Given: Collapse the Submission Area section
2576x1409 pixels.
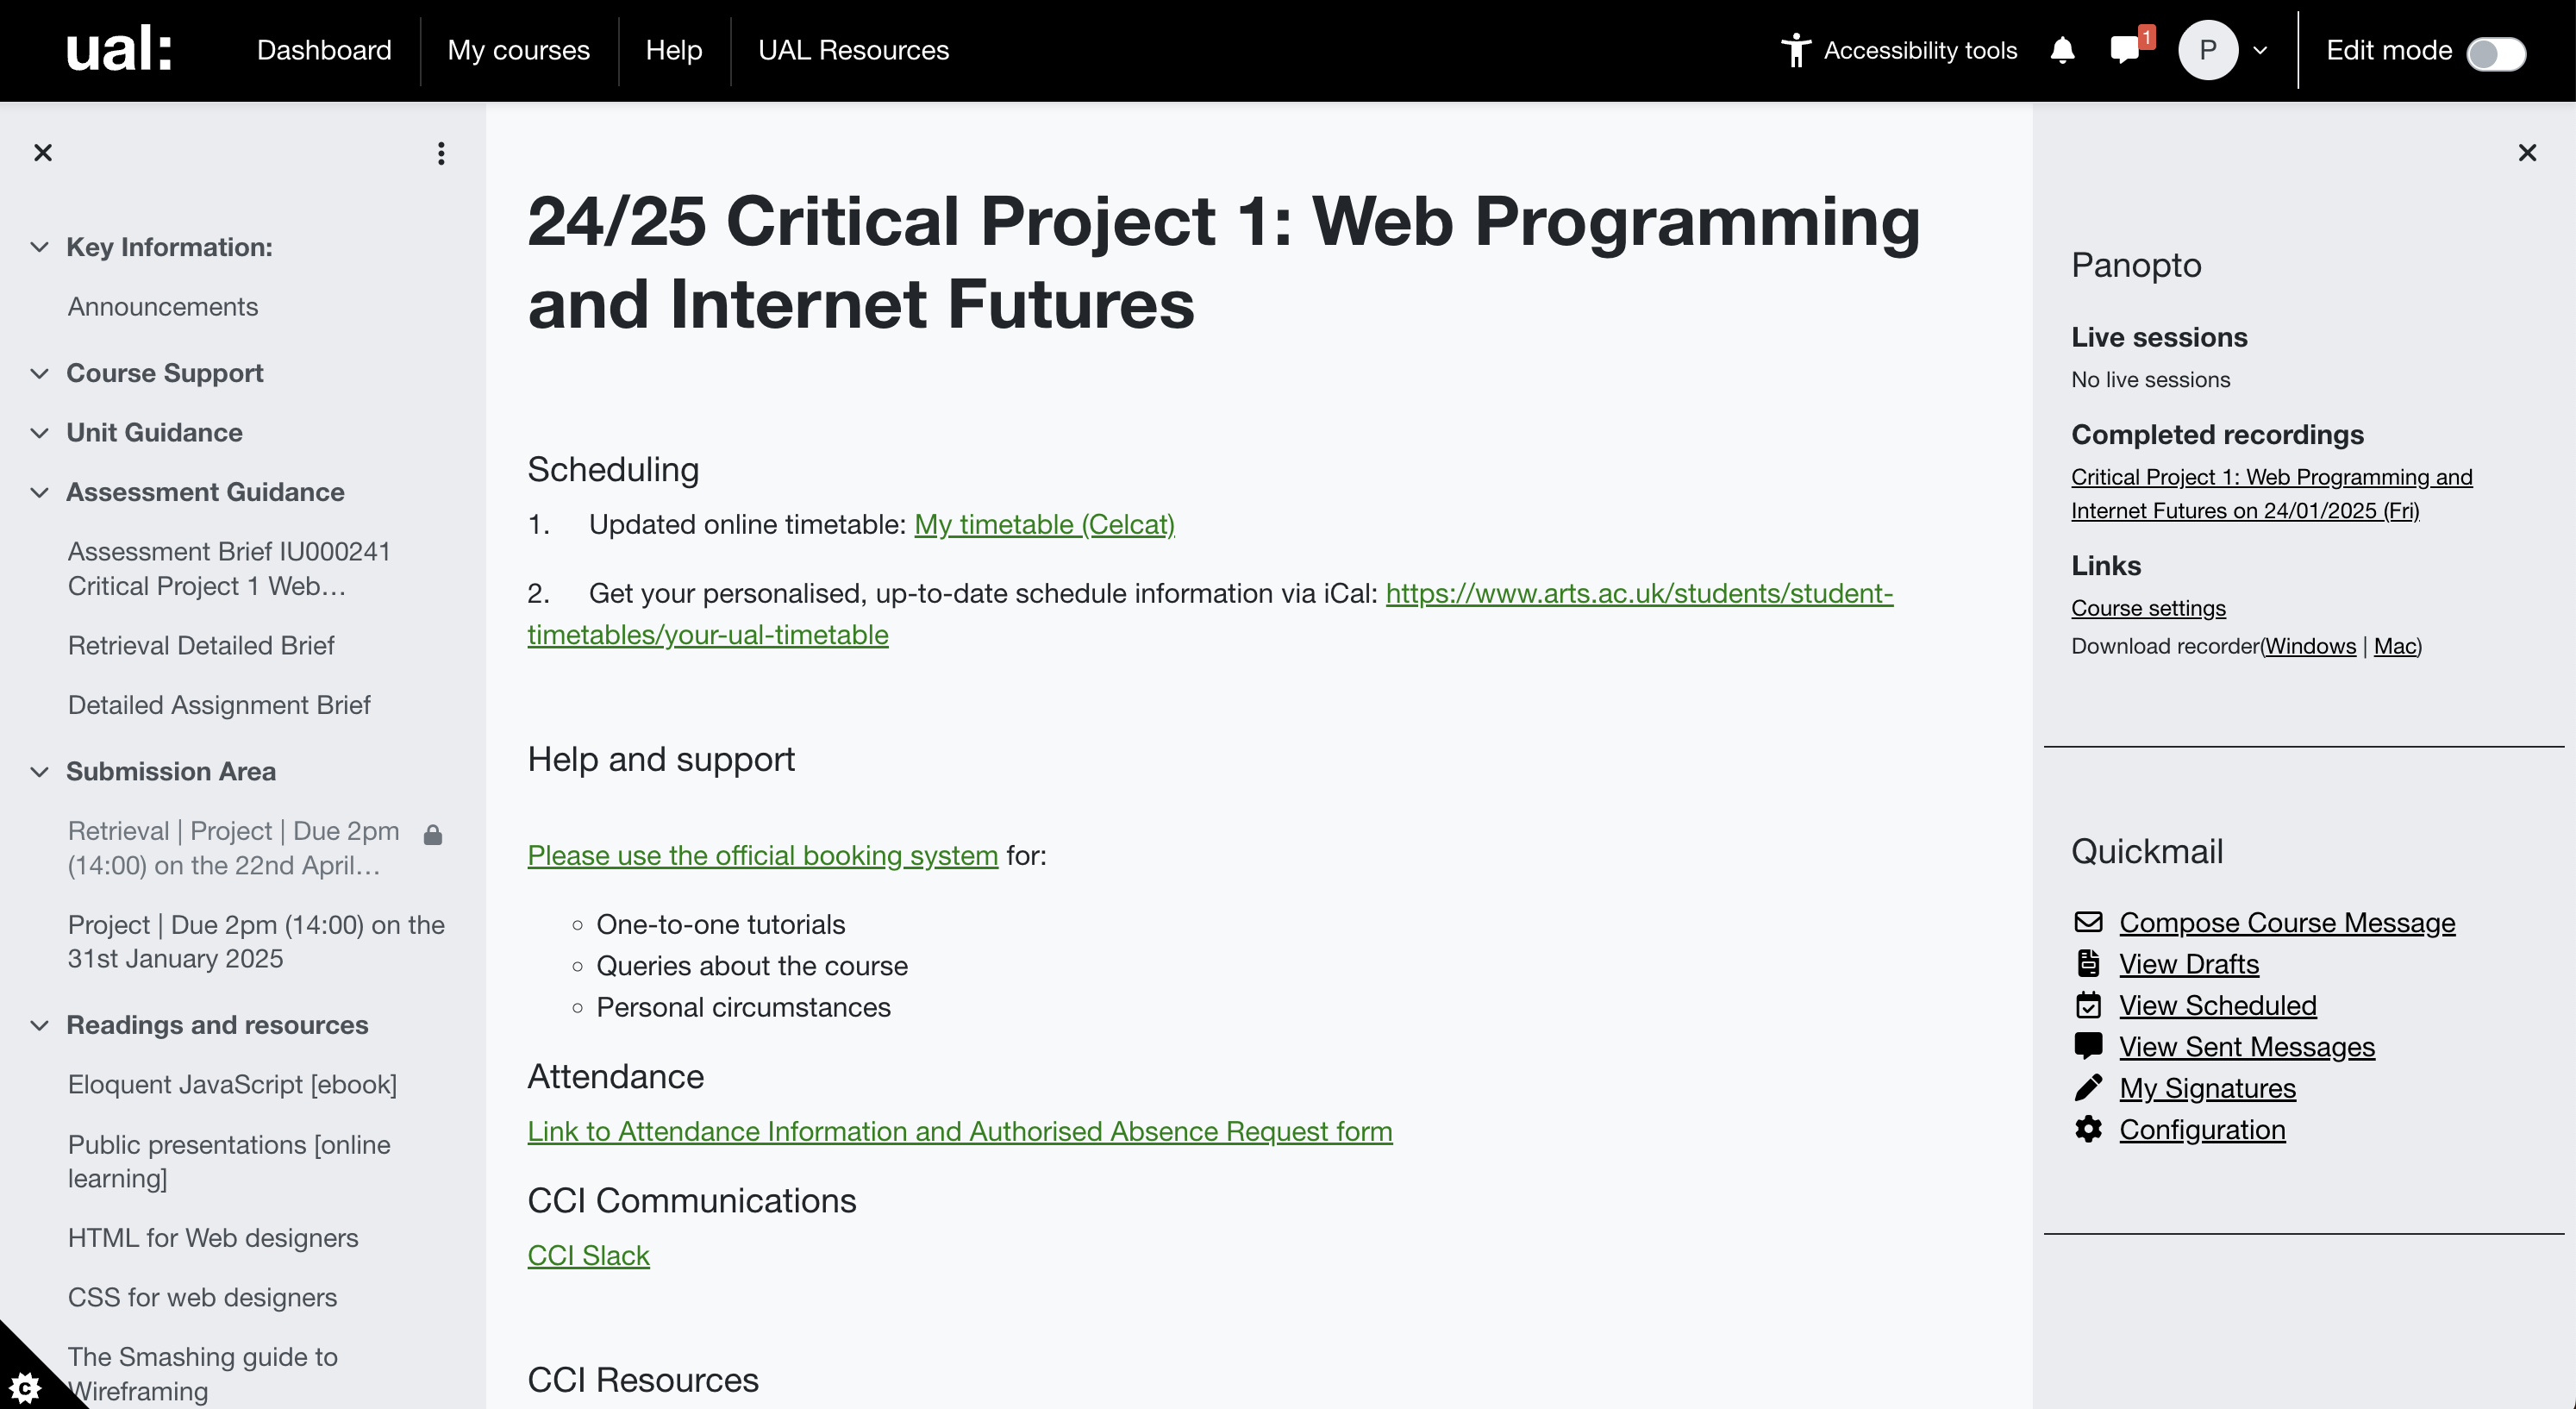Looking at the screenshot, I should tap(40, 771).
